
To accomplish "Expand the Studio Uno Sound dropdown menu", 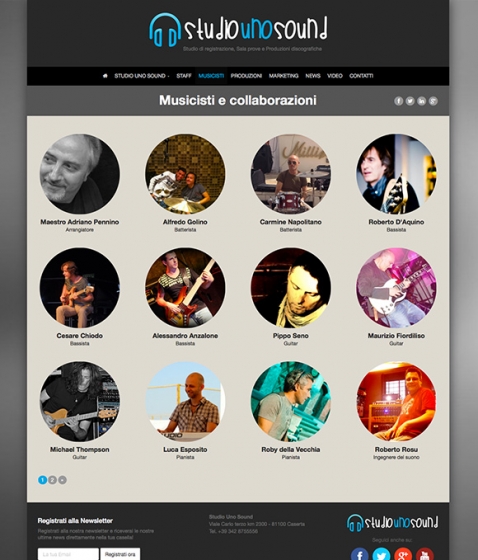I will [141, 76].
